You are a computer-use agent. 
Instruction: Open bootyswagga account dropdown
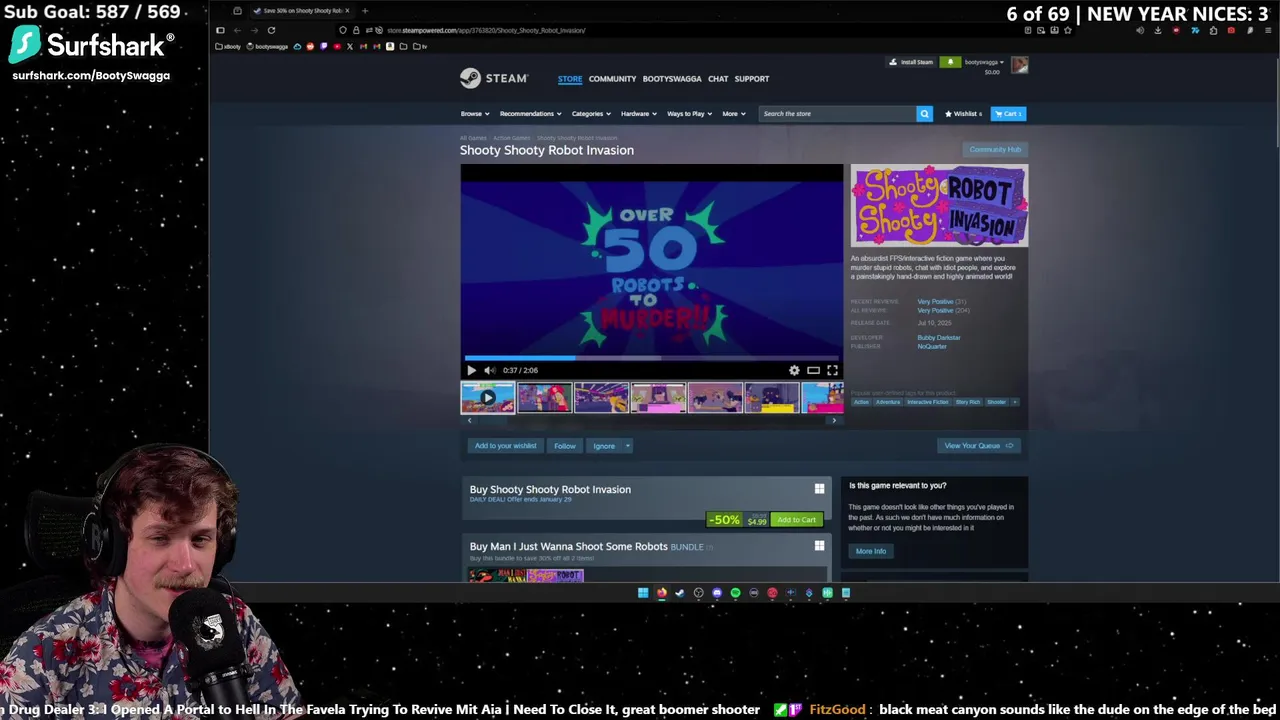984,62
